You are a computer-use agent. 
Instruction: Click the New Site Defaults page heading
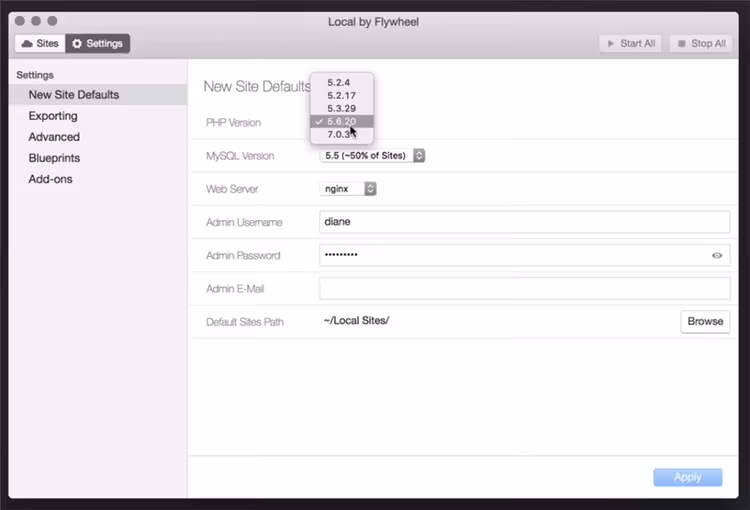(257, 87)
